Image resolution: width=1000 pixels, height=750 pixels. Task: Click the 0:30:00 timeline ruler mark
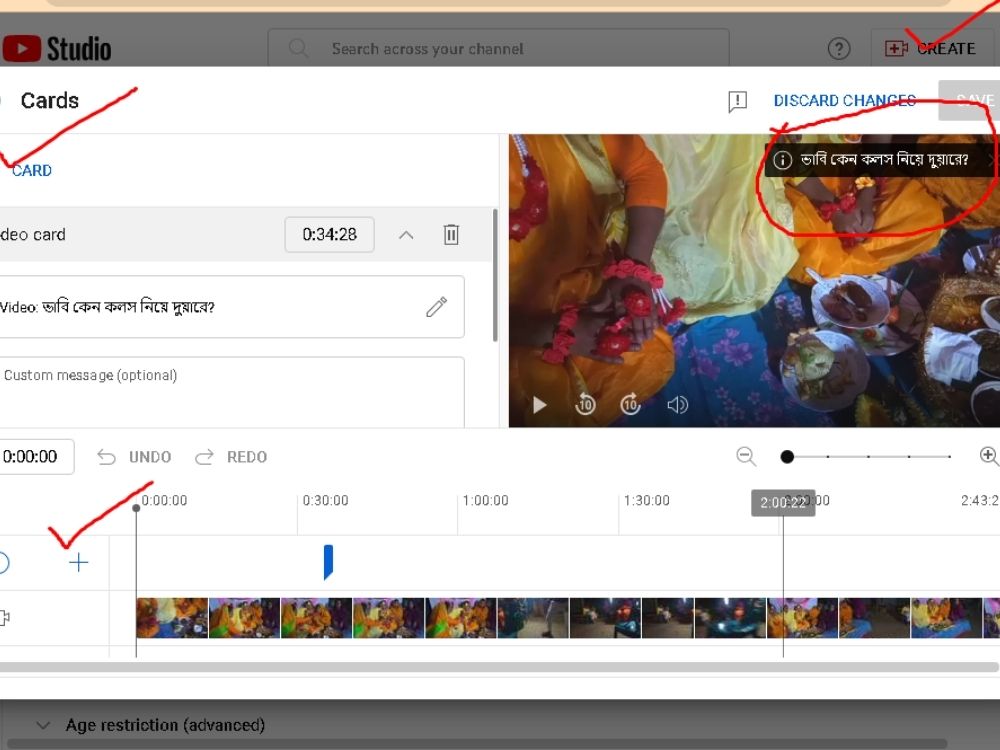click(x=325, y=501)
